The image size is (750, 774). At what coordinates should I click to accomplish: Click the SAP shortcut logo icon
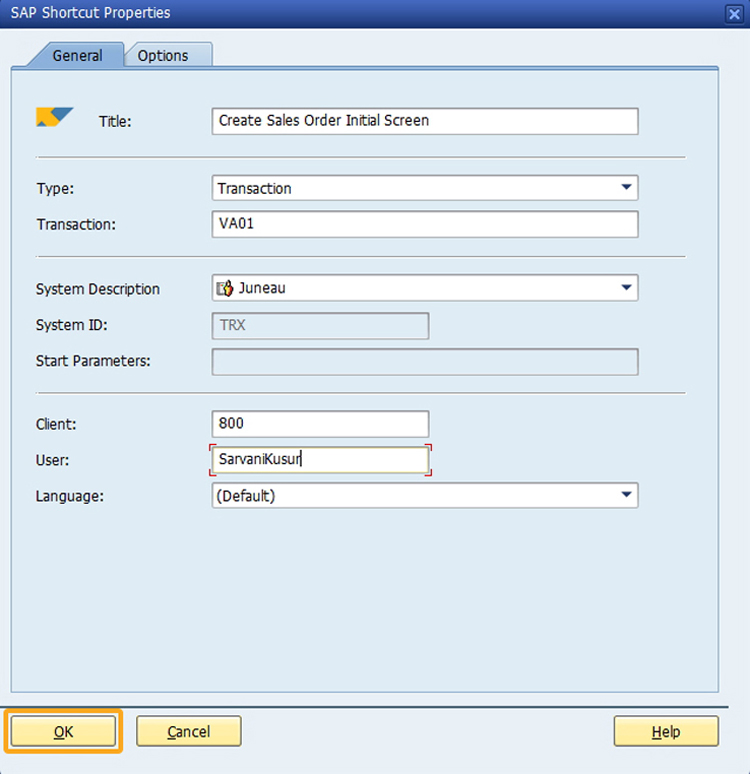(54, 118)
